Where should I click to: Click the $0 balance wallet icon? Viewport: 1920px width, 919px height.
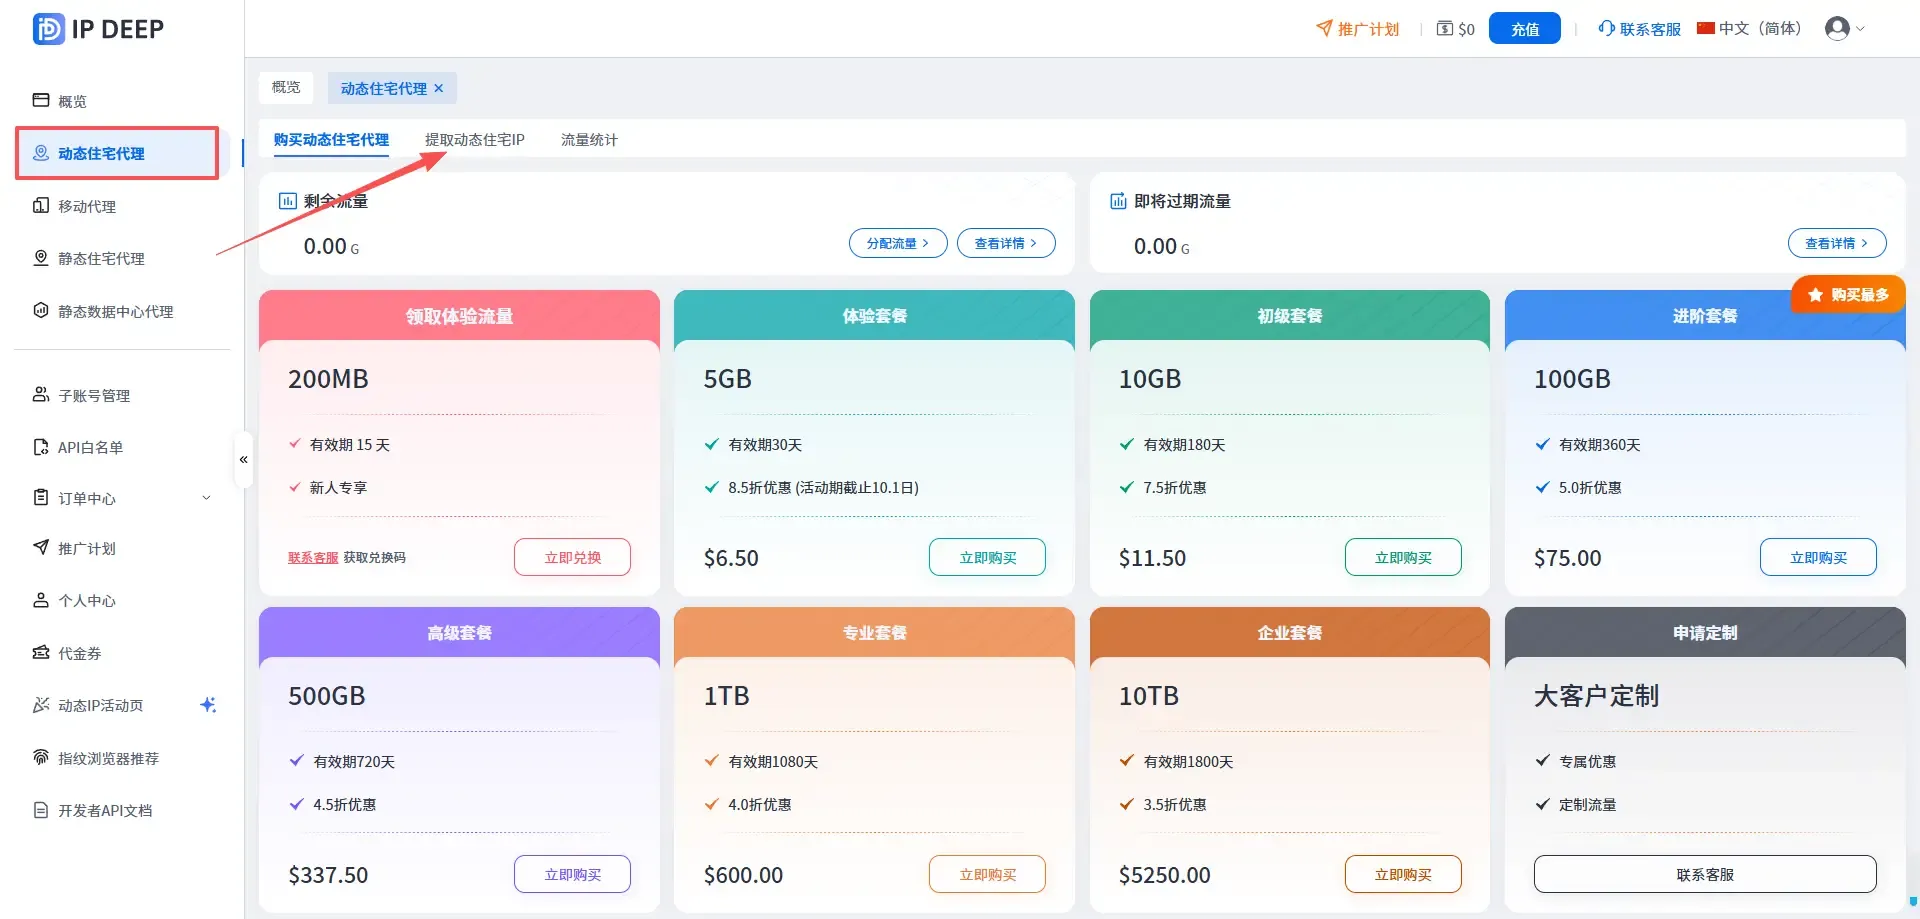(1445, 29)
